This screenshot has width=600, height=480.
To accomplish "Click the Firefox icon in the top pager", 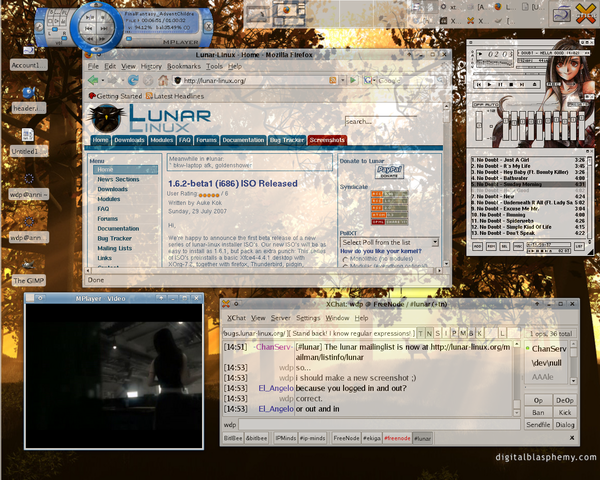I will [x=286, y=10].
